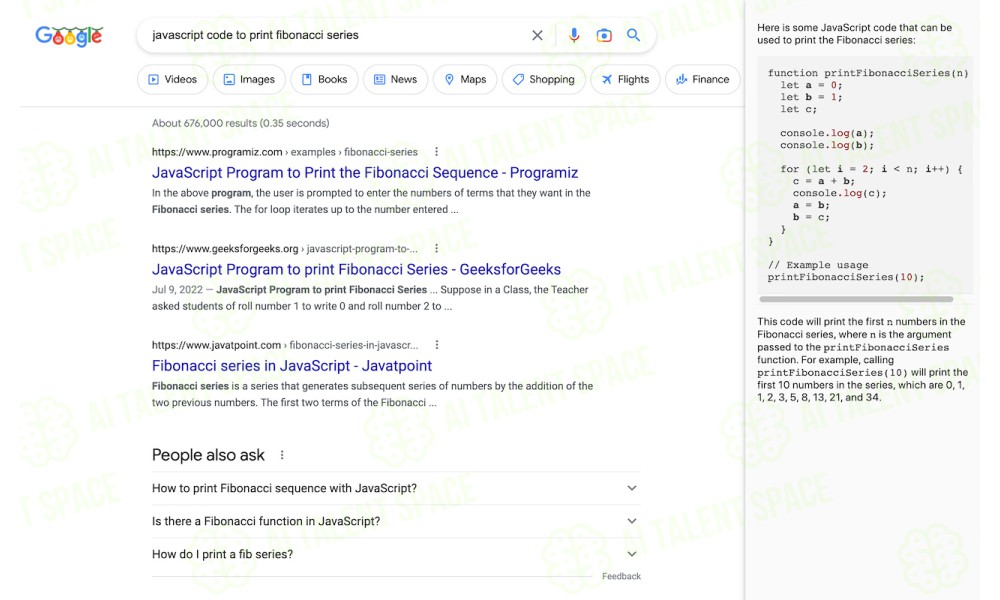Clear the search box with the X icon
The width and height of the screenshot is (1000, 600).
[537, 35]
